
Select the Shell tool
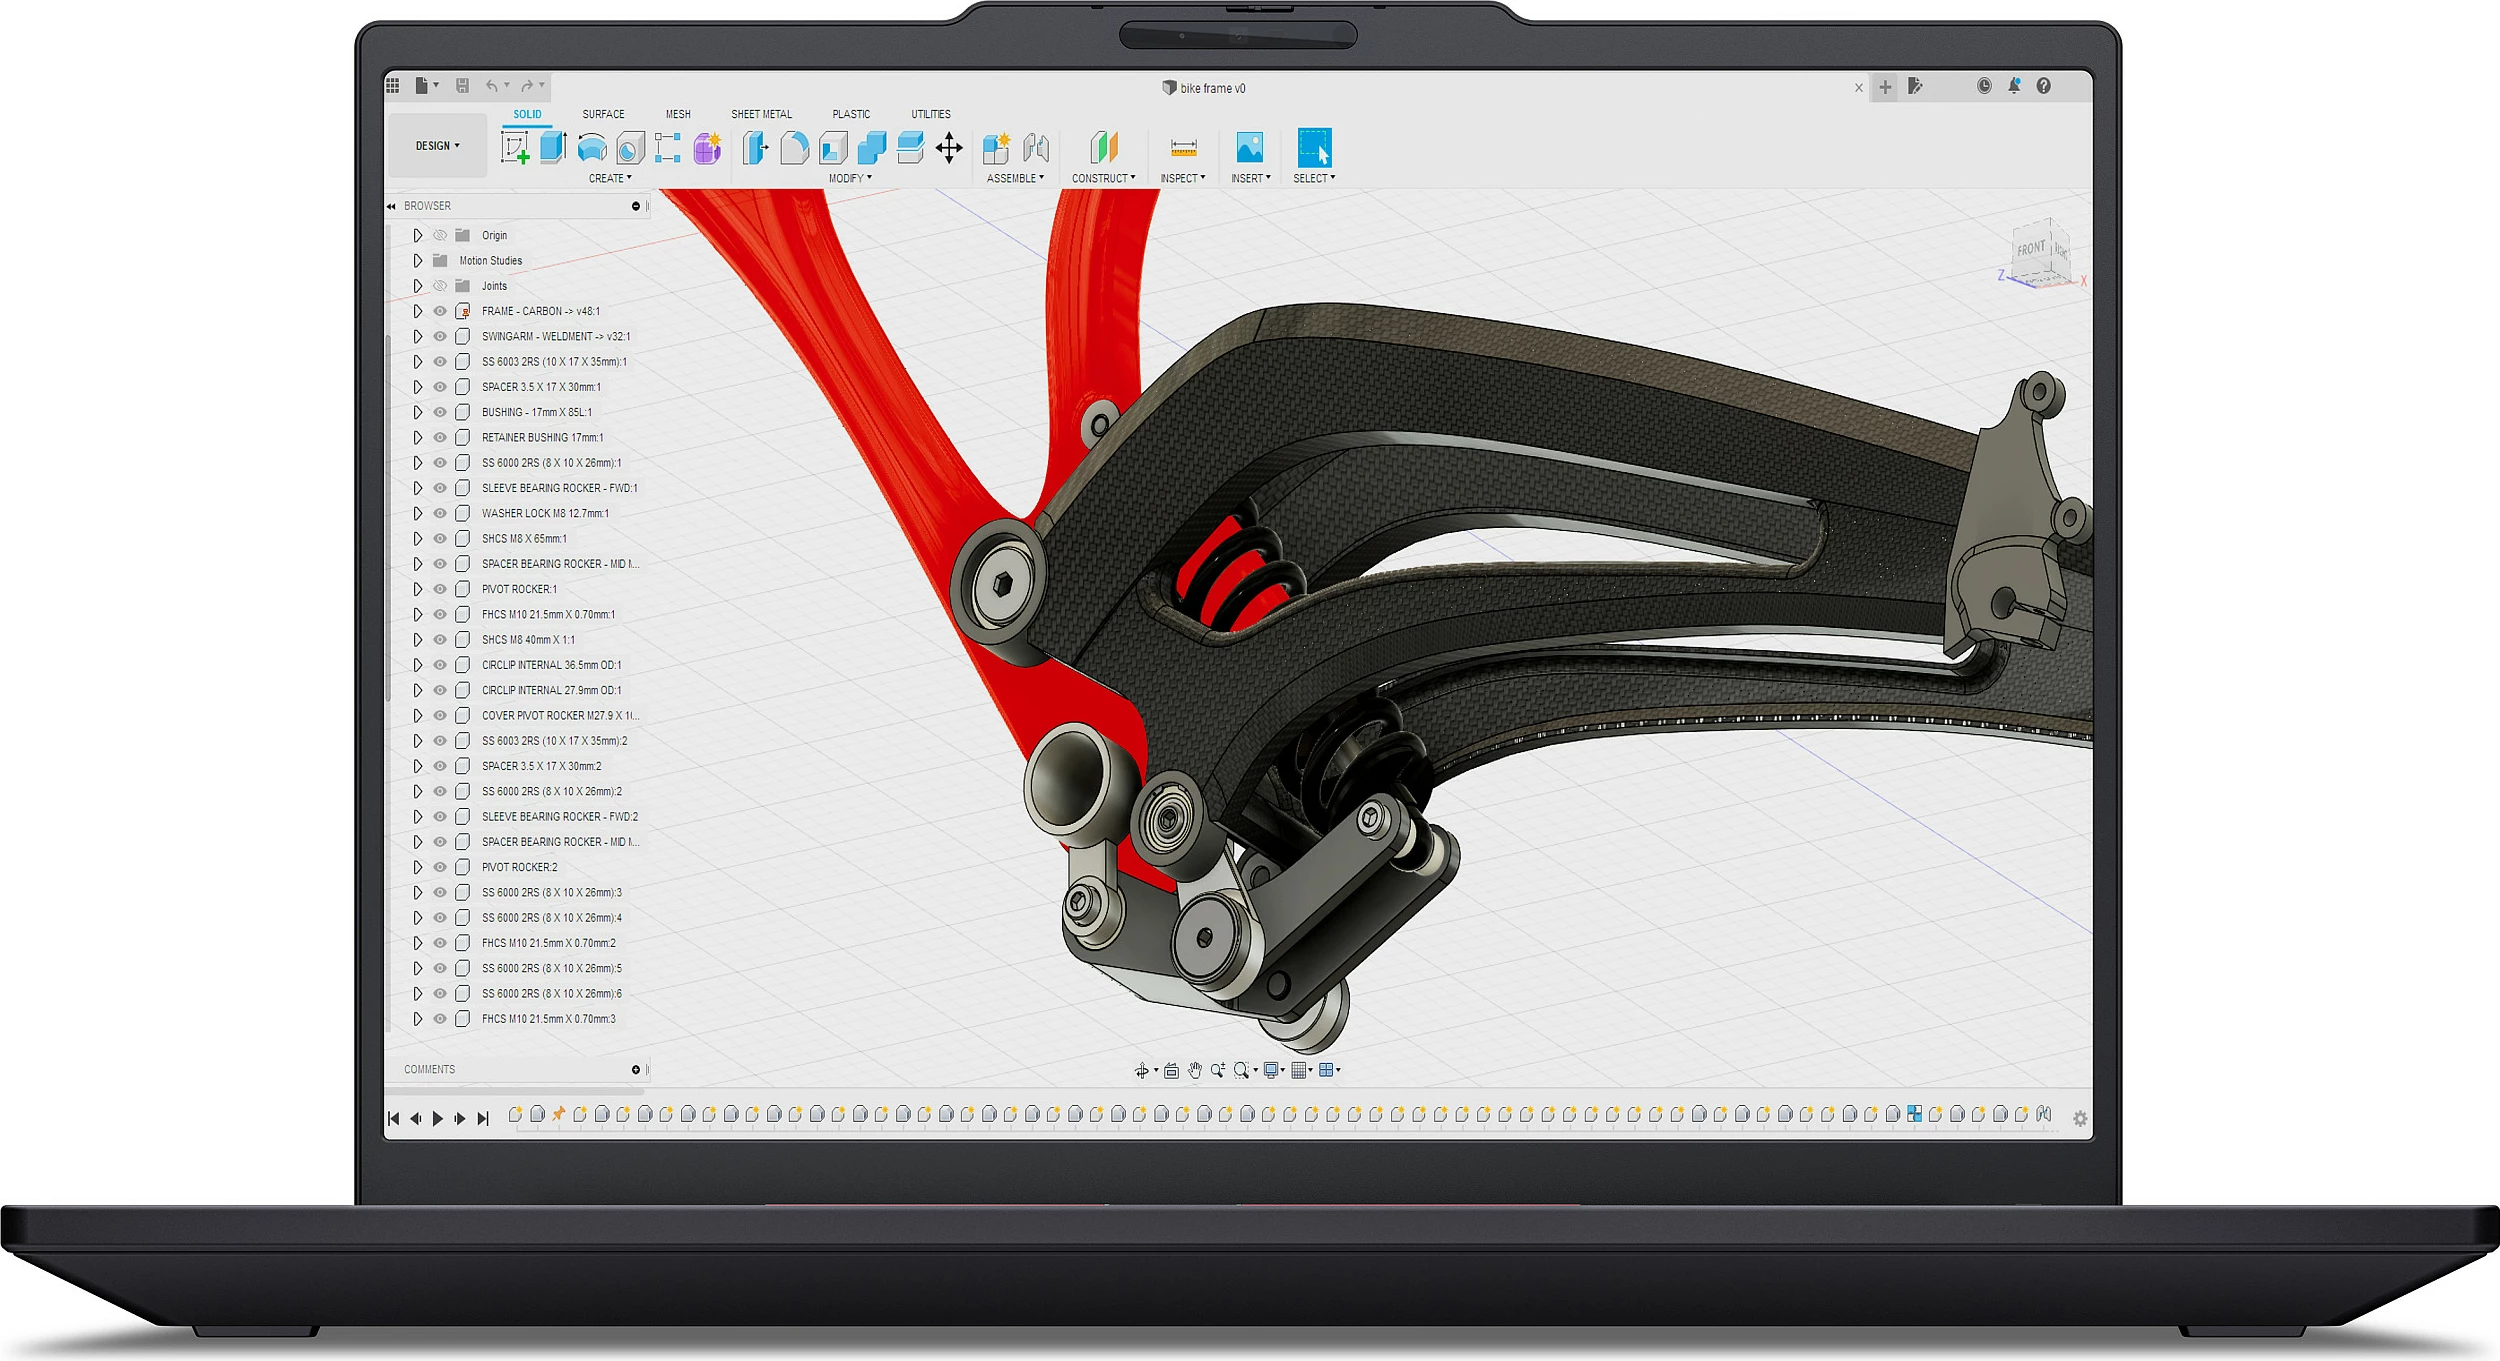coord(833,148)
